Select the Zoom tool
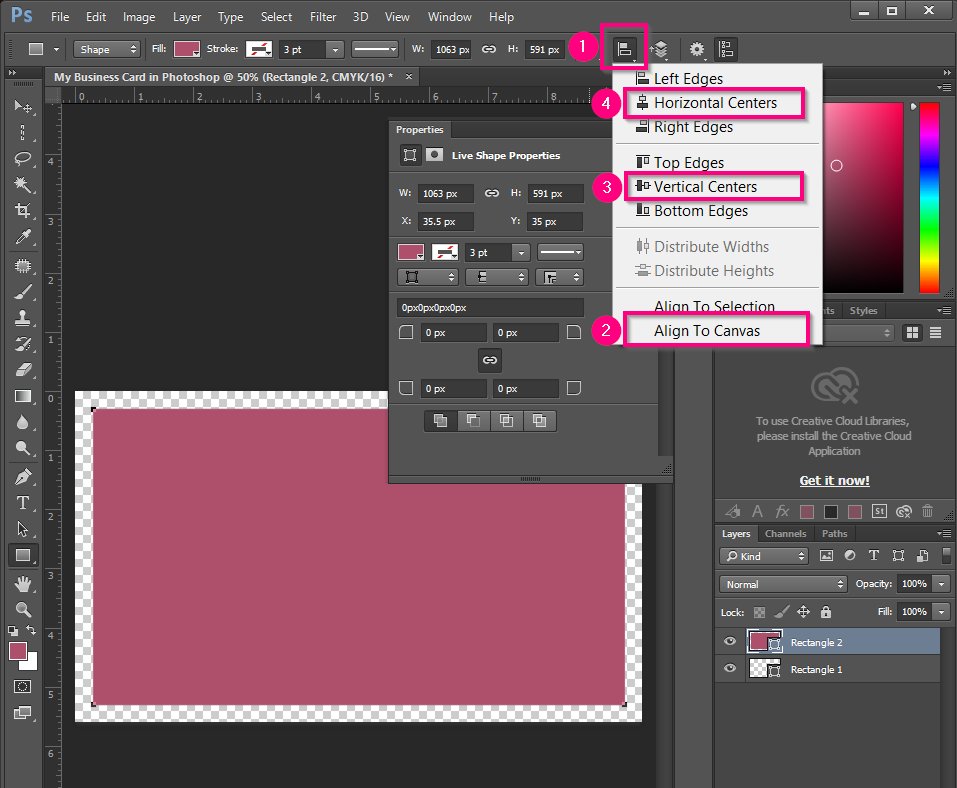957x788 pixels. (25, 609)
